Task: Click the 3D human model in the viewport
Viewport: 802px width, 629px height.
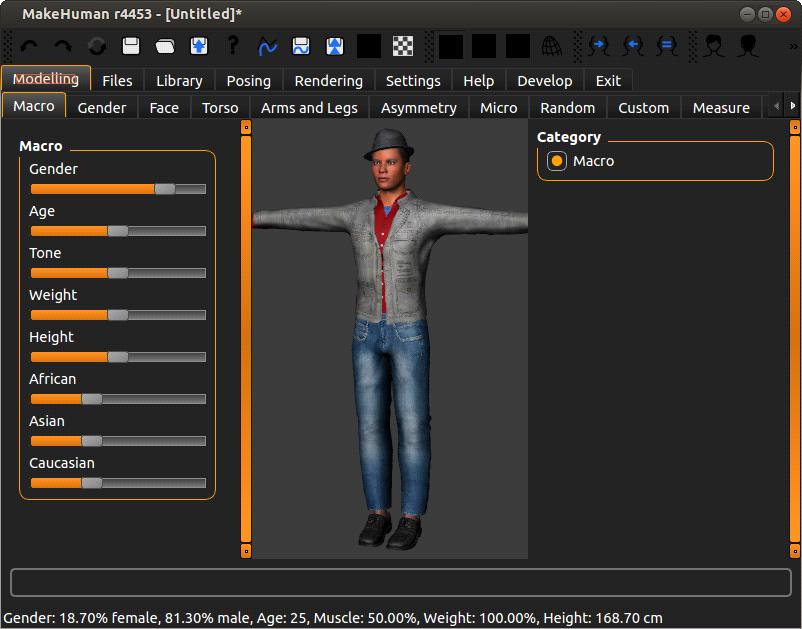Action: tap(390, 339)
